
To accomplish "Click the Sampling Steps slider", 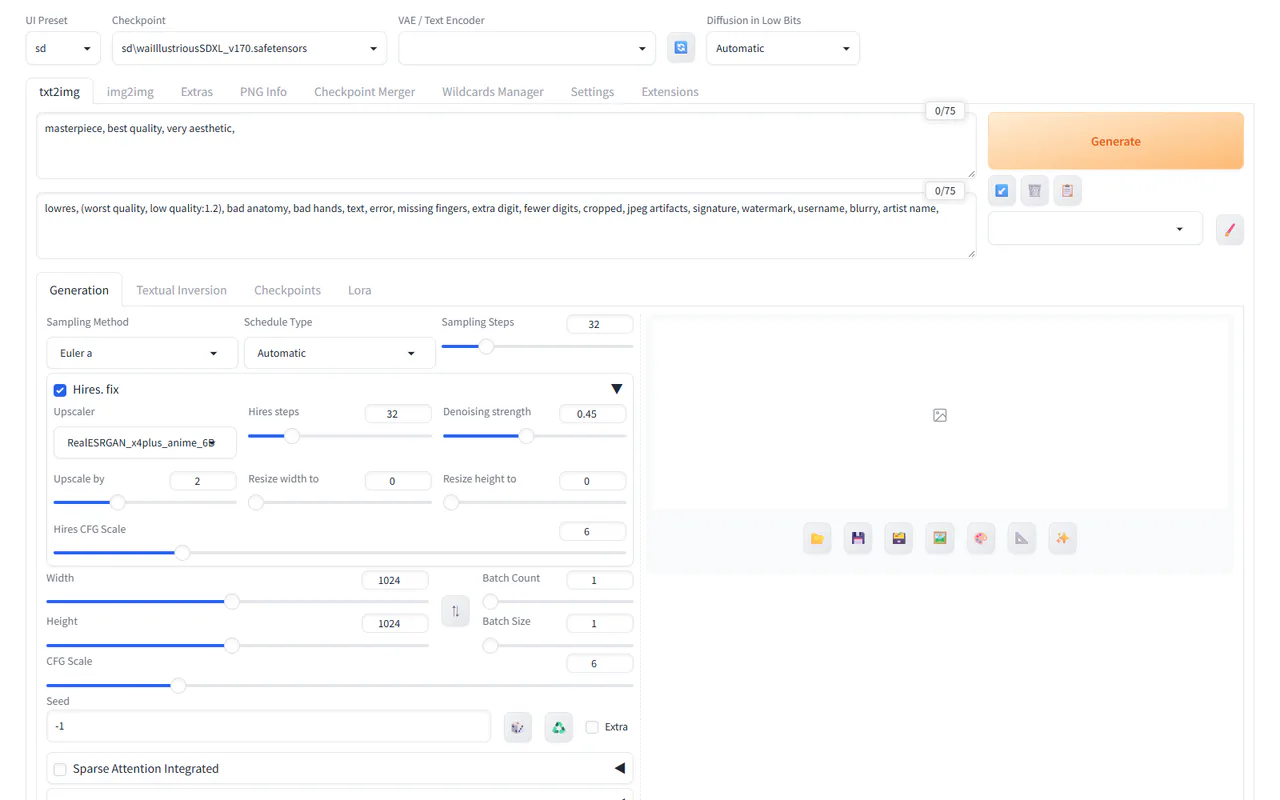I will point(538,346).
